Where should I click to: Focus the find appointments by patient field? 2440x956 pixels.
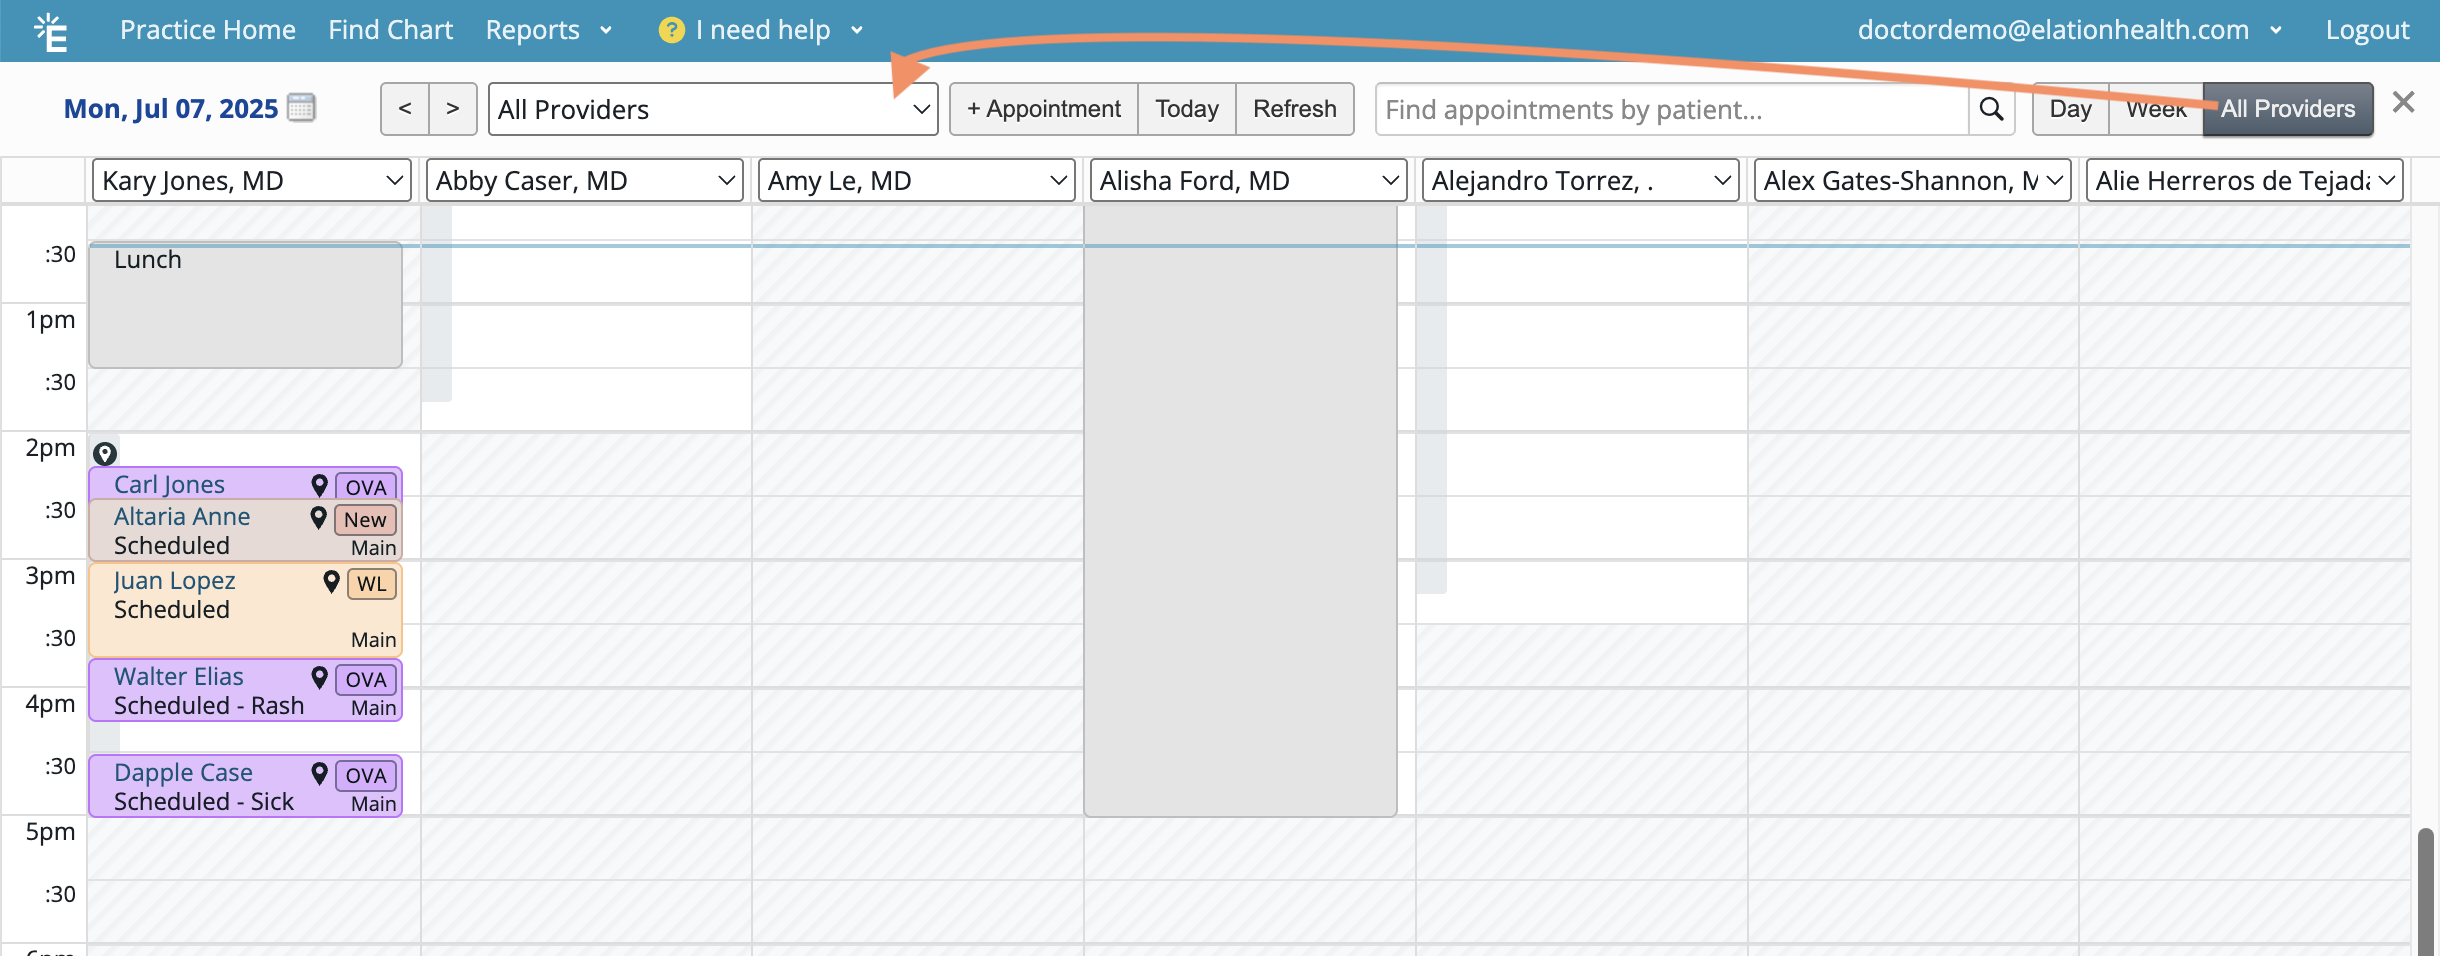1671,109
